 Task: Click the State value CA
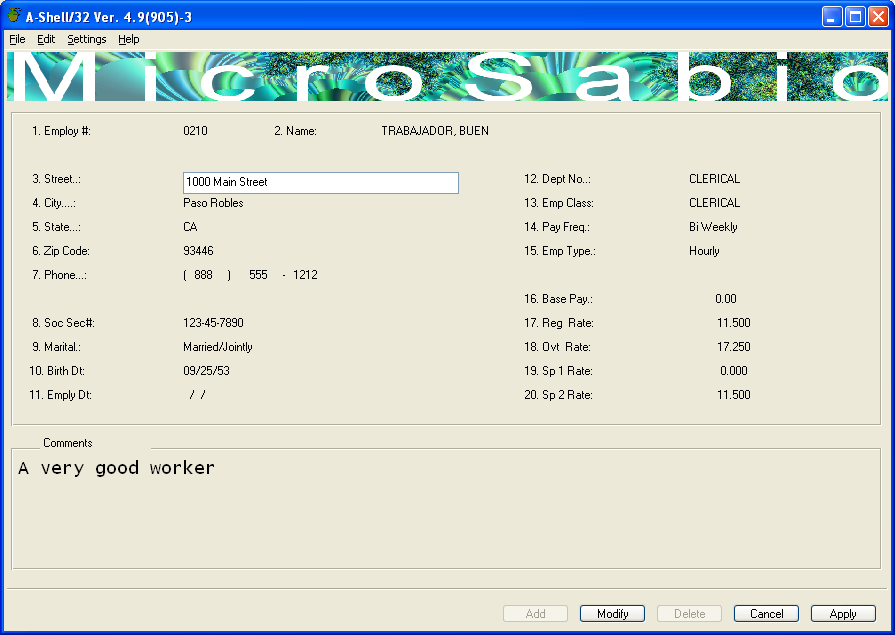[x=190, y=227]
